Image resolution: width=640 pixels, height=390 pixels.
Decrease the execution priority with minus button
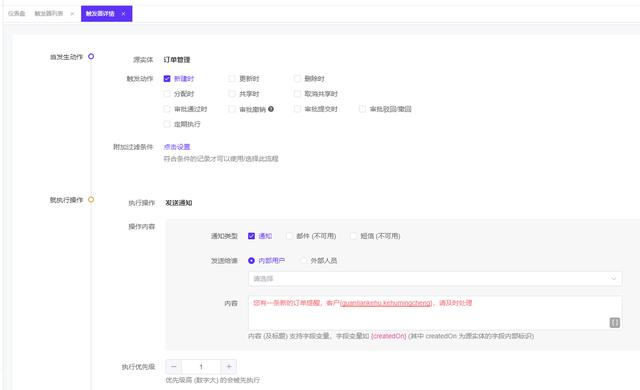click(x=173, y=367)
